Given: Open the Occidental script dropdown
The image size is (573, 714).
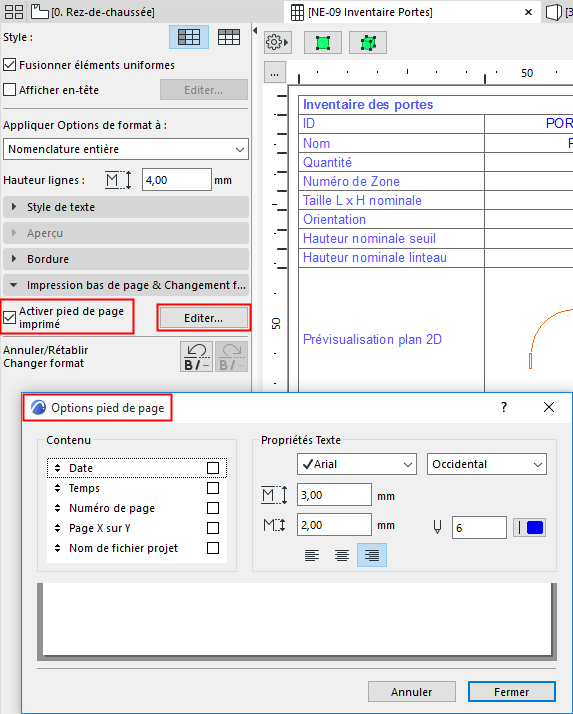Looking at the screenshot, I should pyautogui.click(x=486, y=464).
